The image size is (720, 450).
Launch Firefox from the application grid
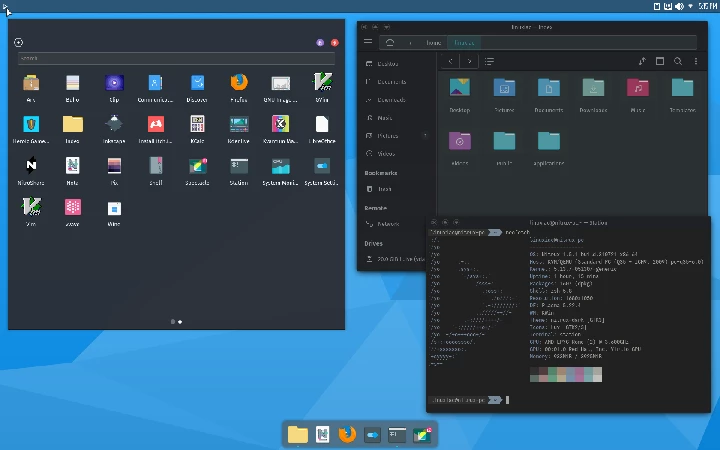tap(238, 83)
